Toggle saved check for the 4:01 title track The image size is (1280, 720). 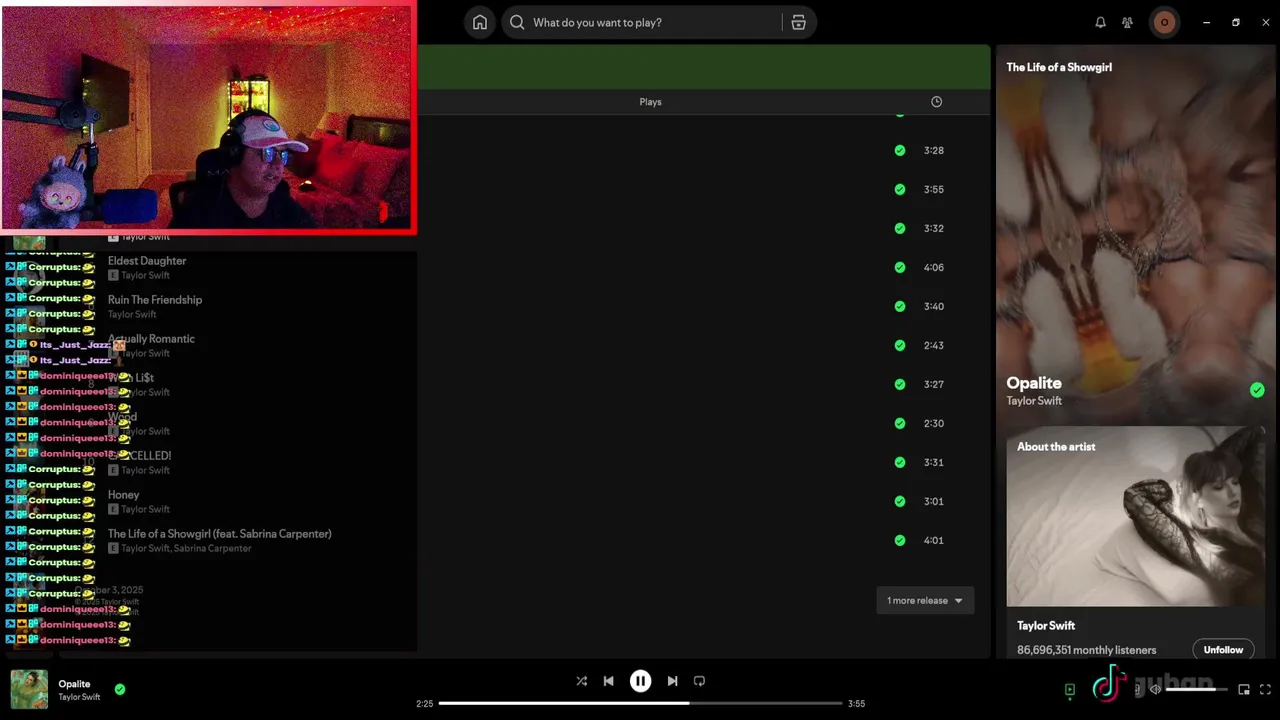pyautogui.click(x=900, y=540)
